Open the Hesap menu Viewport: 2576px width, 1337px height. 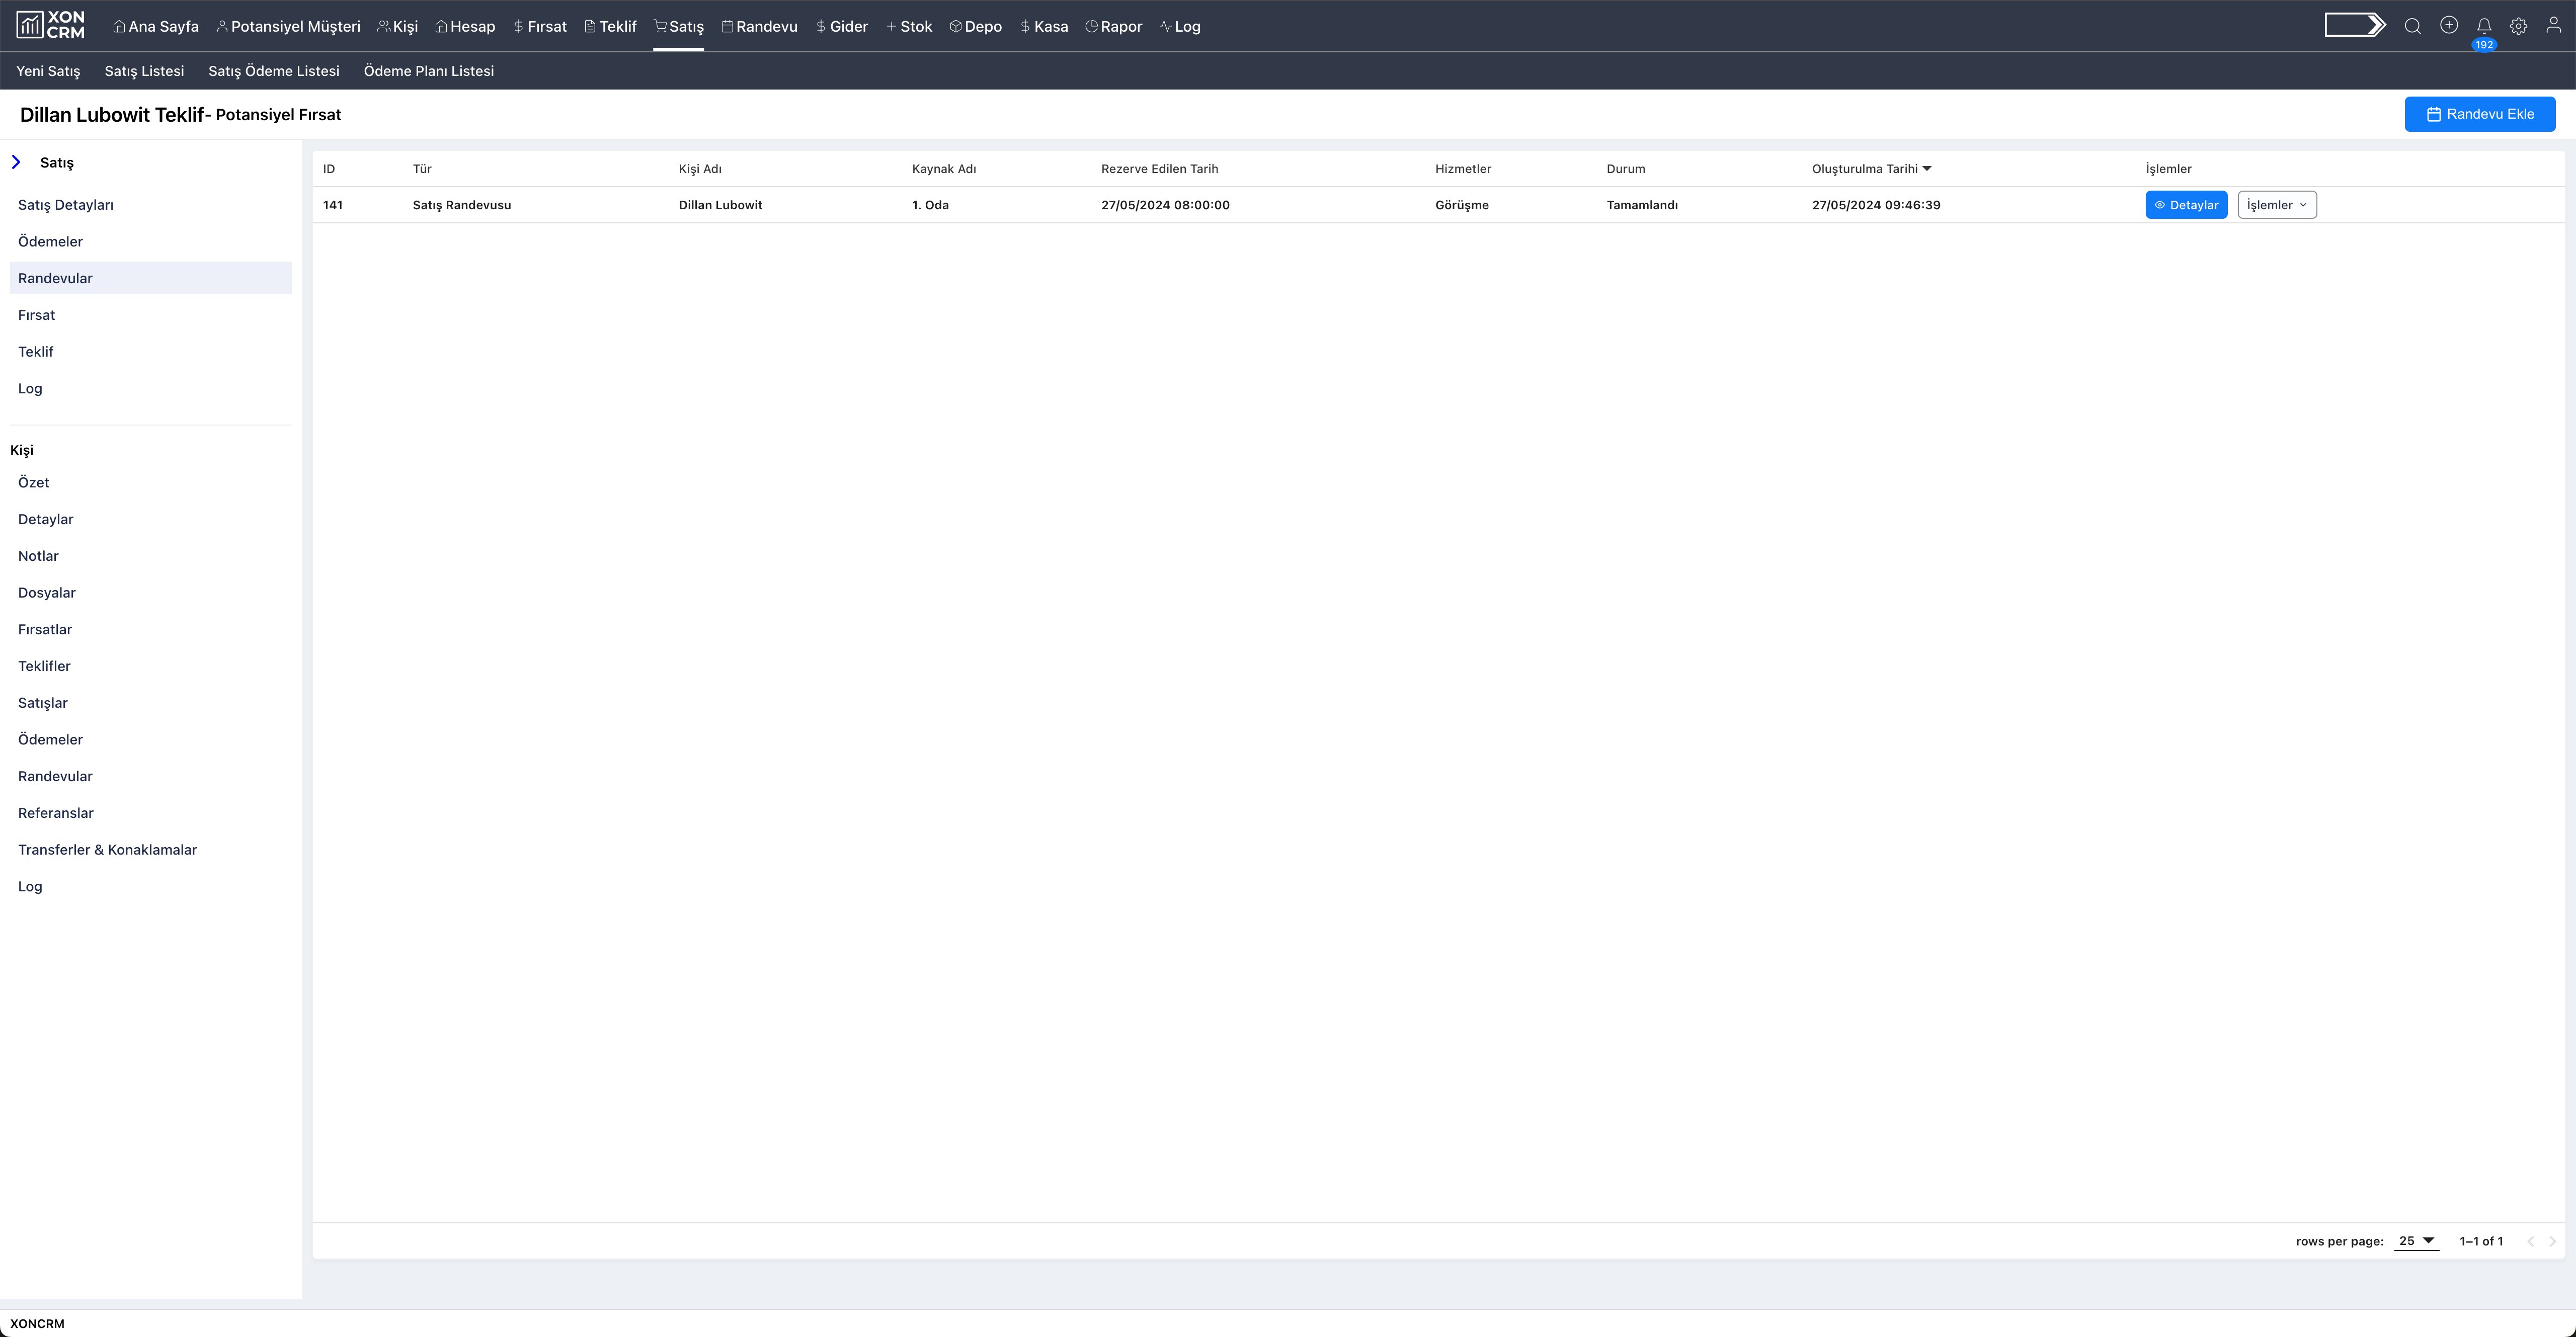click(x=465, y=26)
